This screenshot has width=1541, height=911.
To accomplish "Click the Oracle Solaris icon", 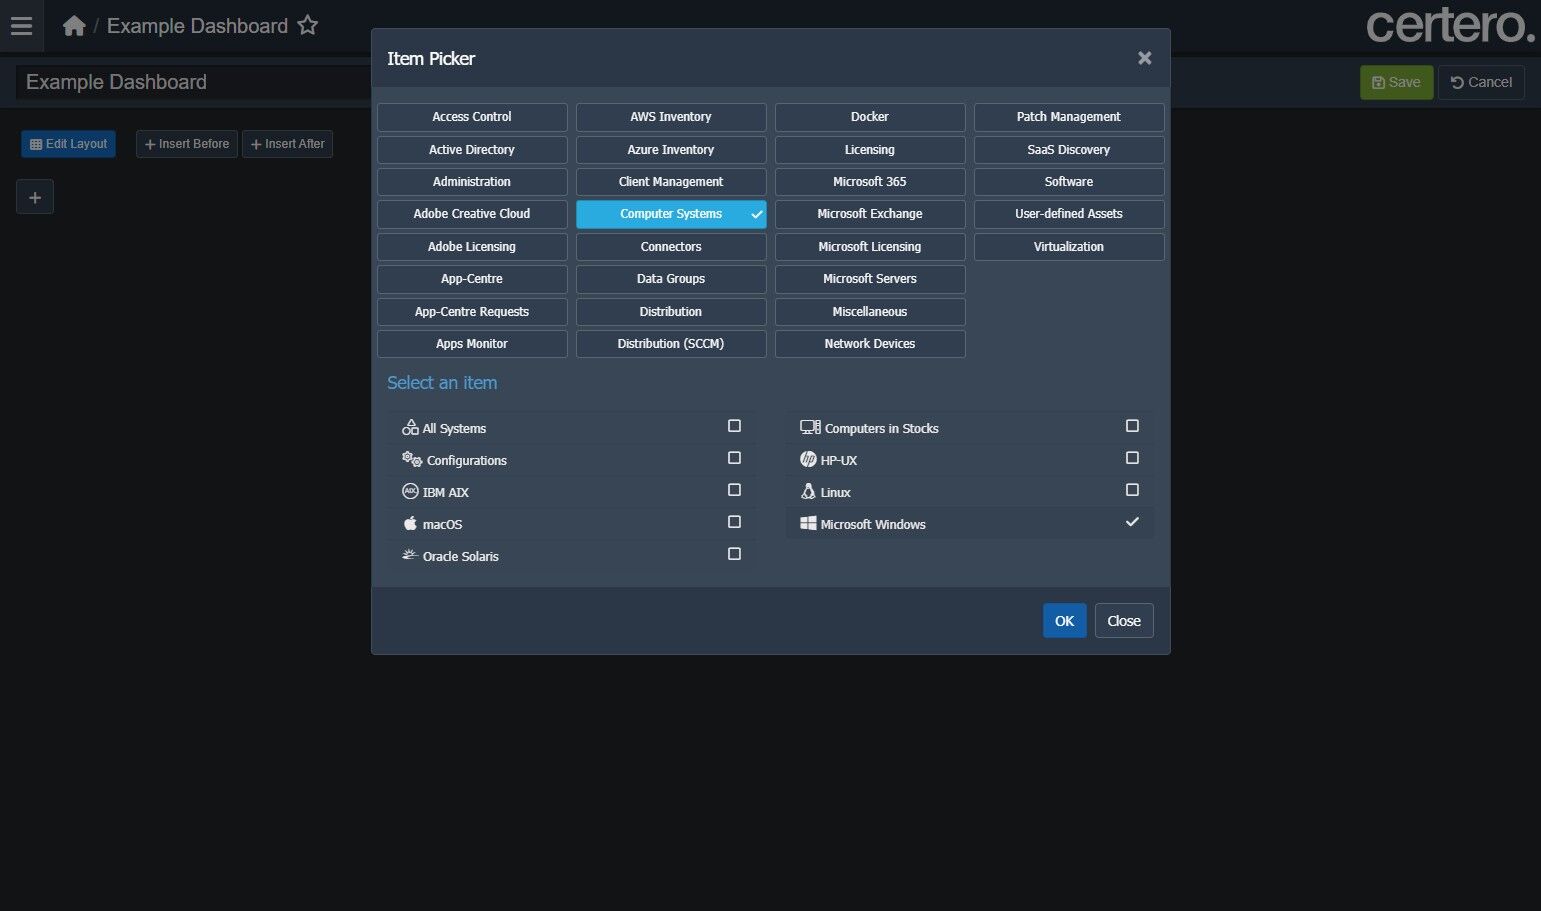I will [410, 556].
